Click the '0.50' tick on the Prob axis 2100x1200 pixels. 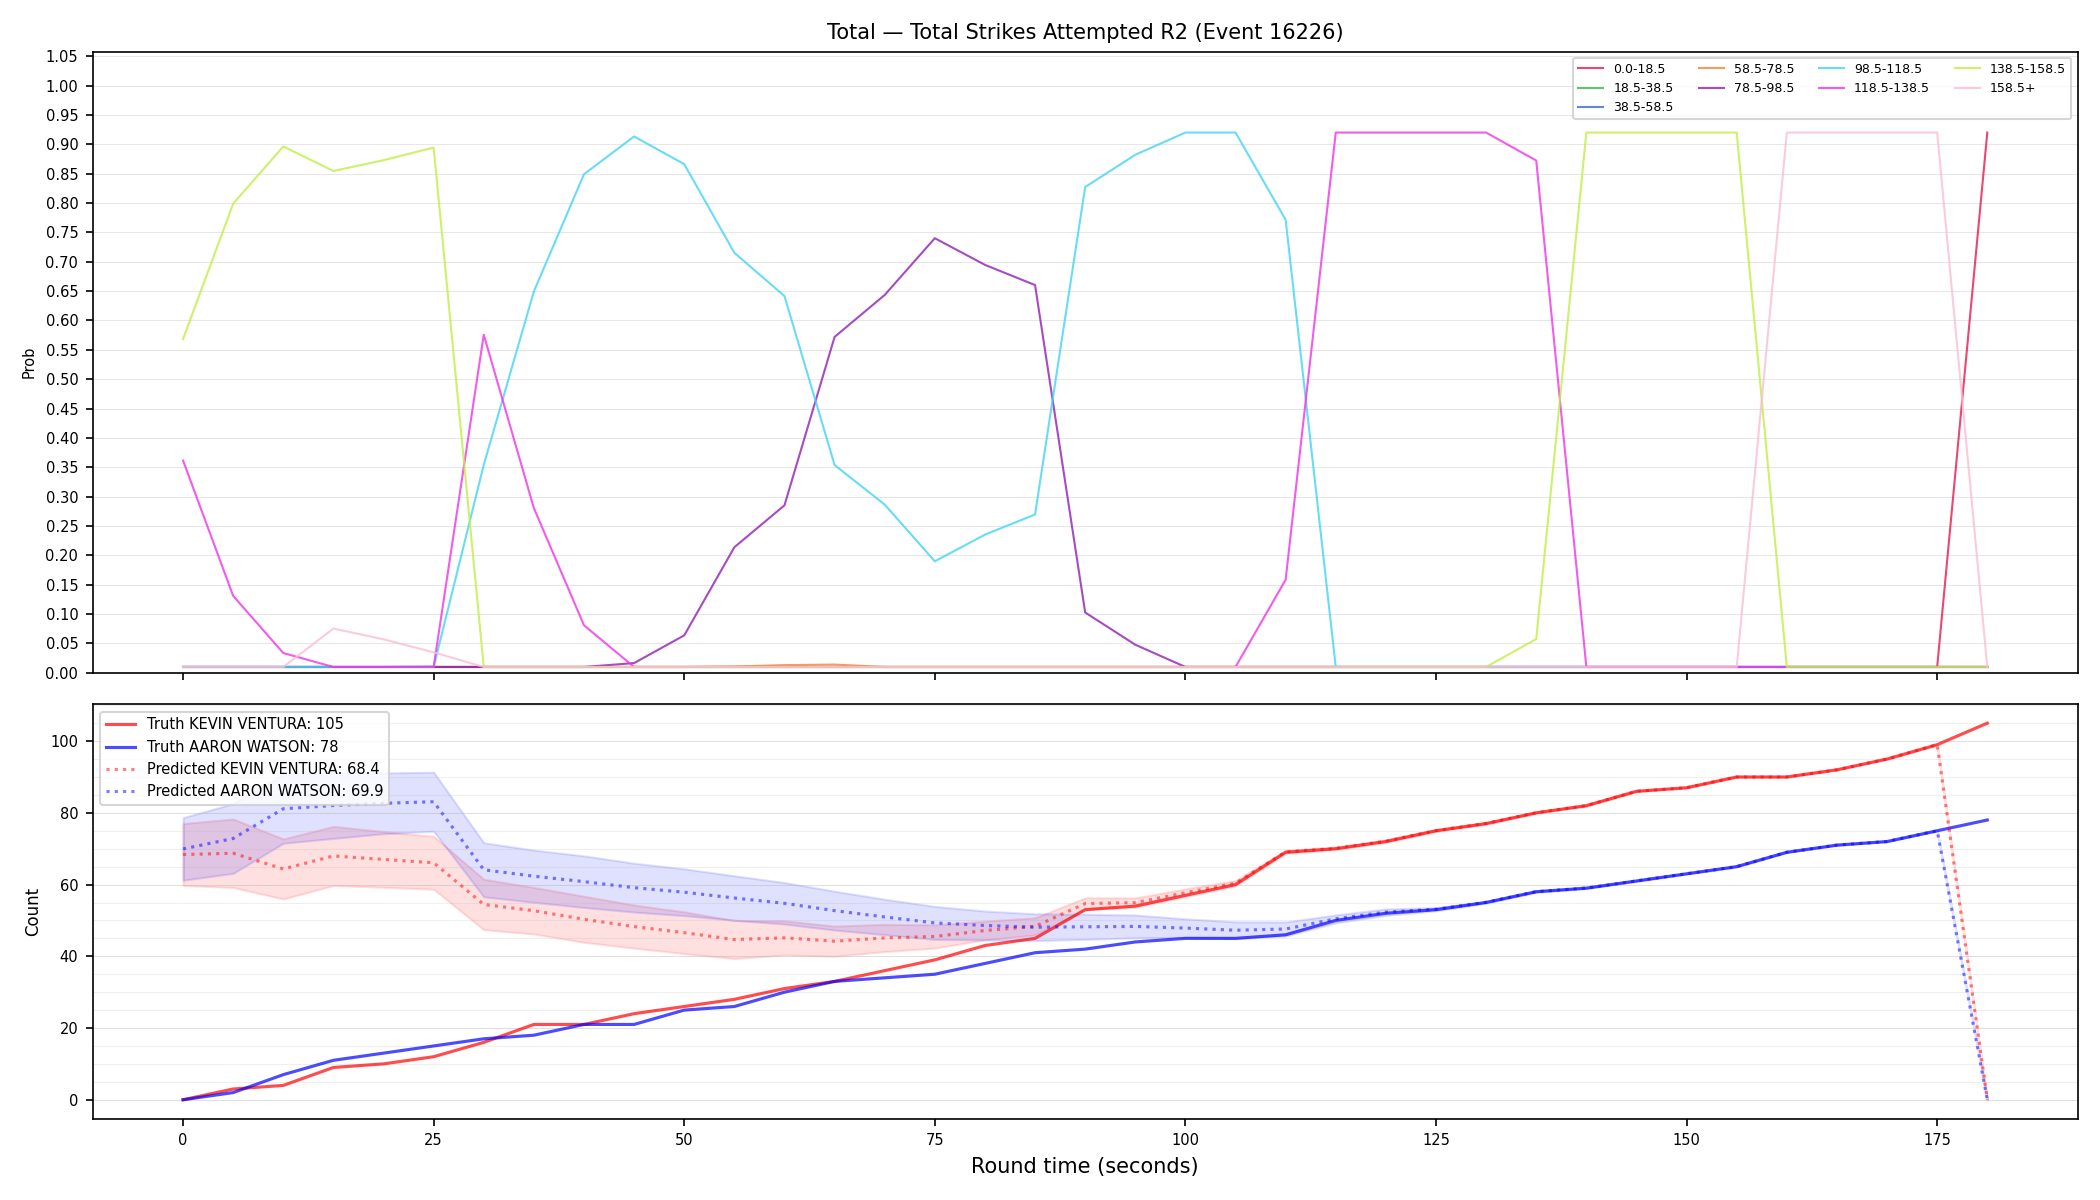pyautogui.click(x=62, y=380)
